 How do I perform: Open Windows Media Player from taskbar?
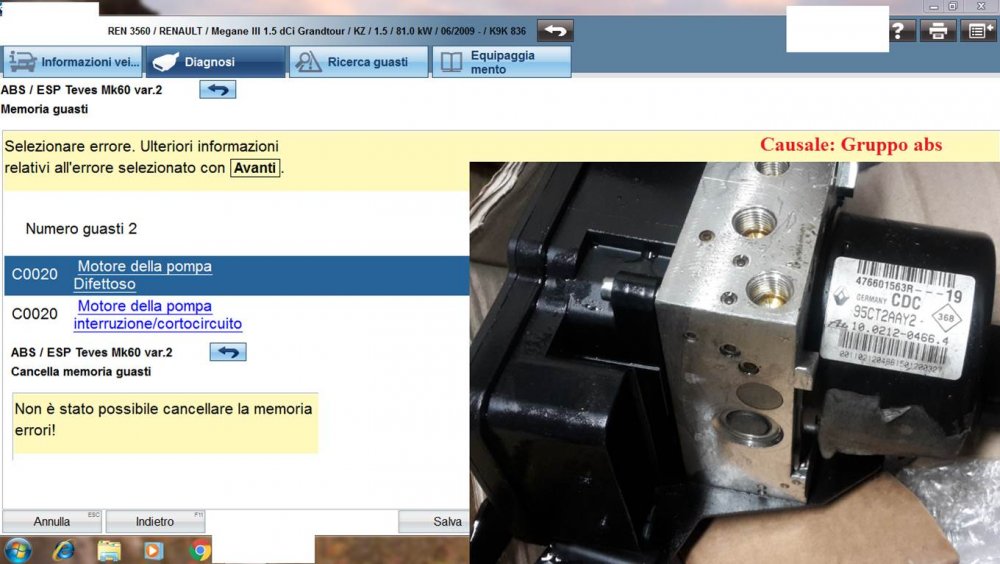pos(153,550)
